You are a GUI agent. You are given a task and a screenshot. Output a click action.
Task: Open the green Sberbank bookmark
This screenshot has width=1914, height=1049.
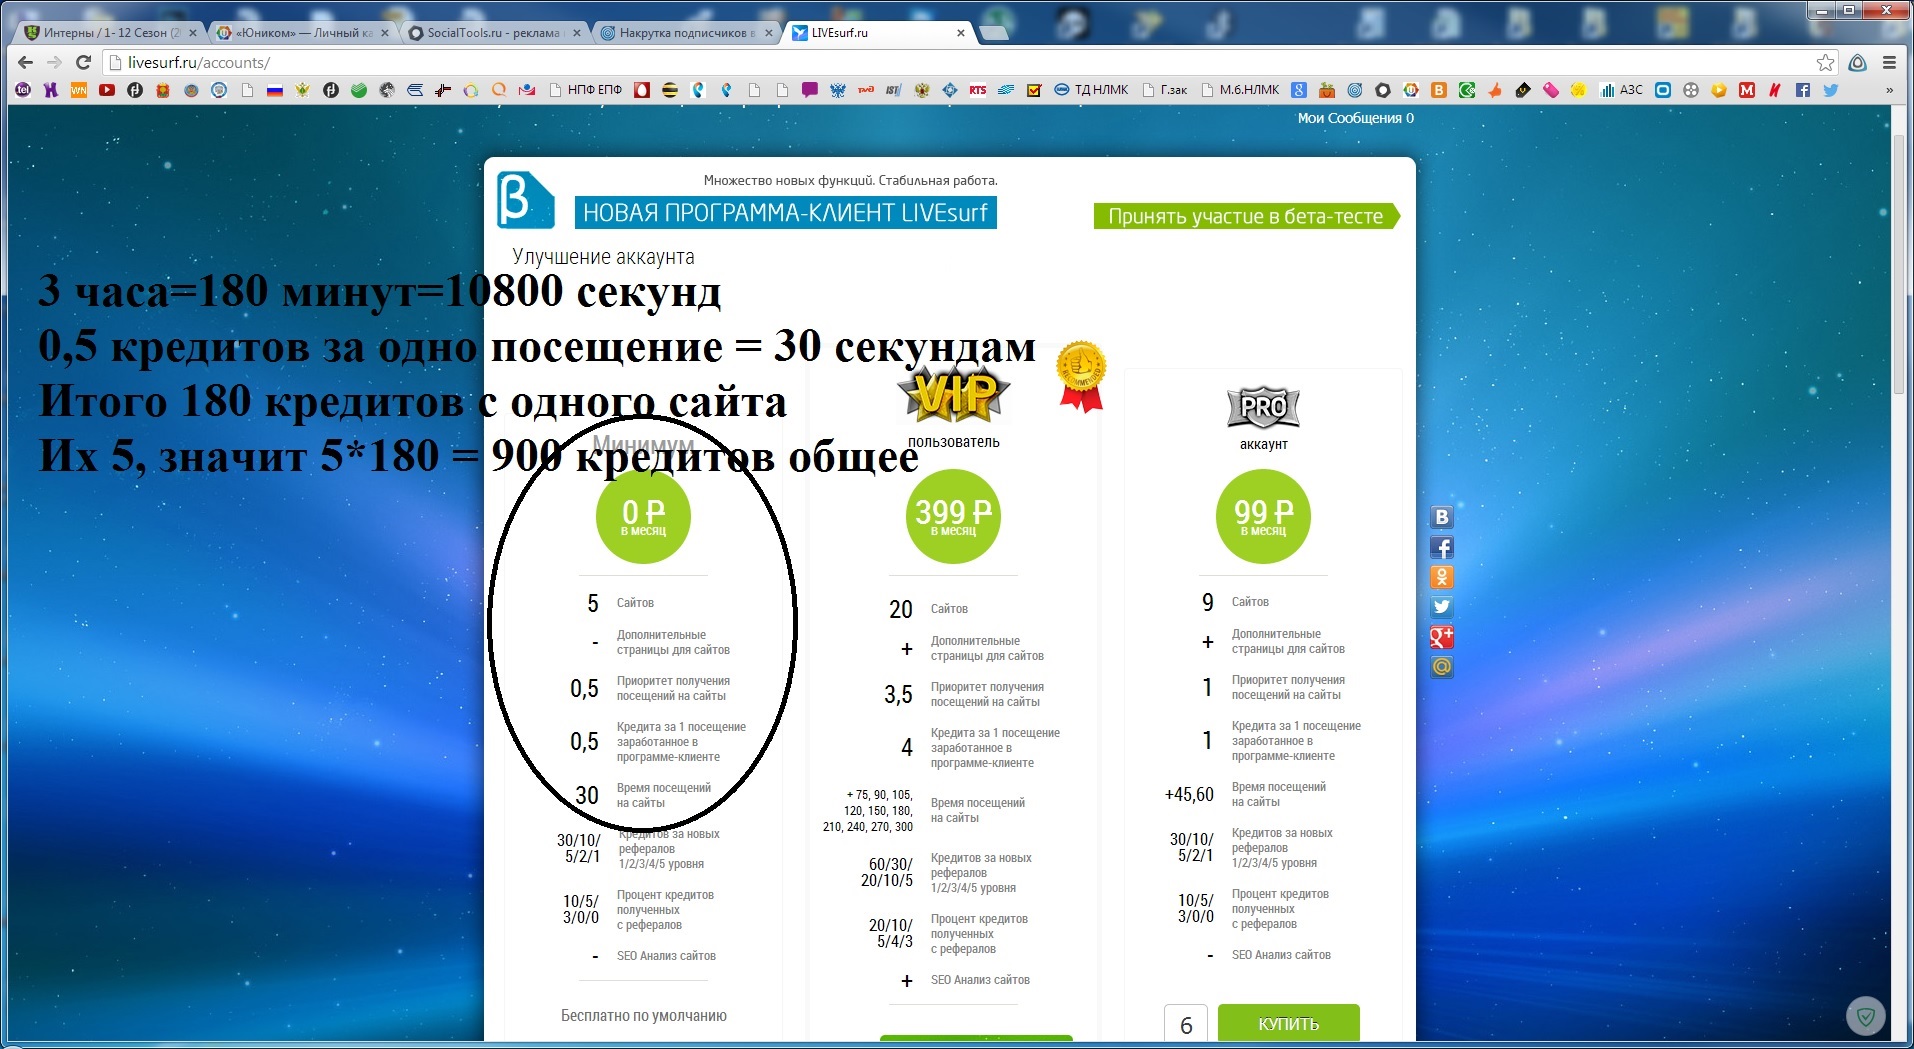click(359, 90)
